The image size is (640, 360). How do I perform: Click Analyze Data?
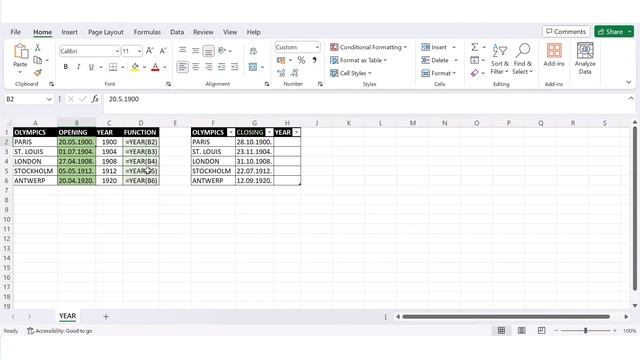pyautogui.click(x=585, y=58)
